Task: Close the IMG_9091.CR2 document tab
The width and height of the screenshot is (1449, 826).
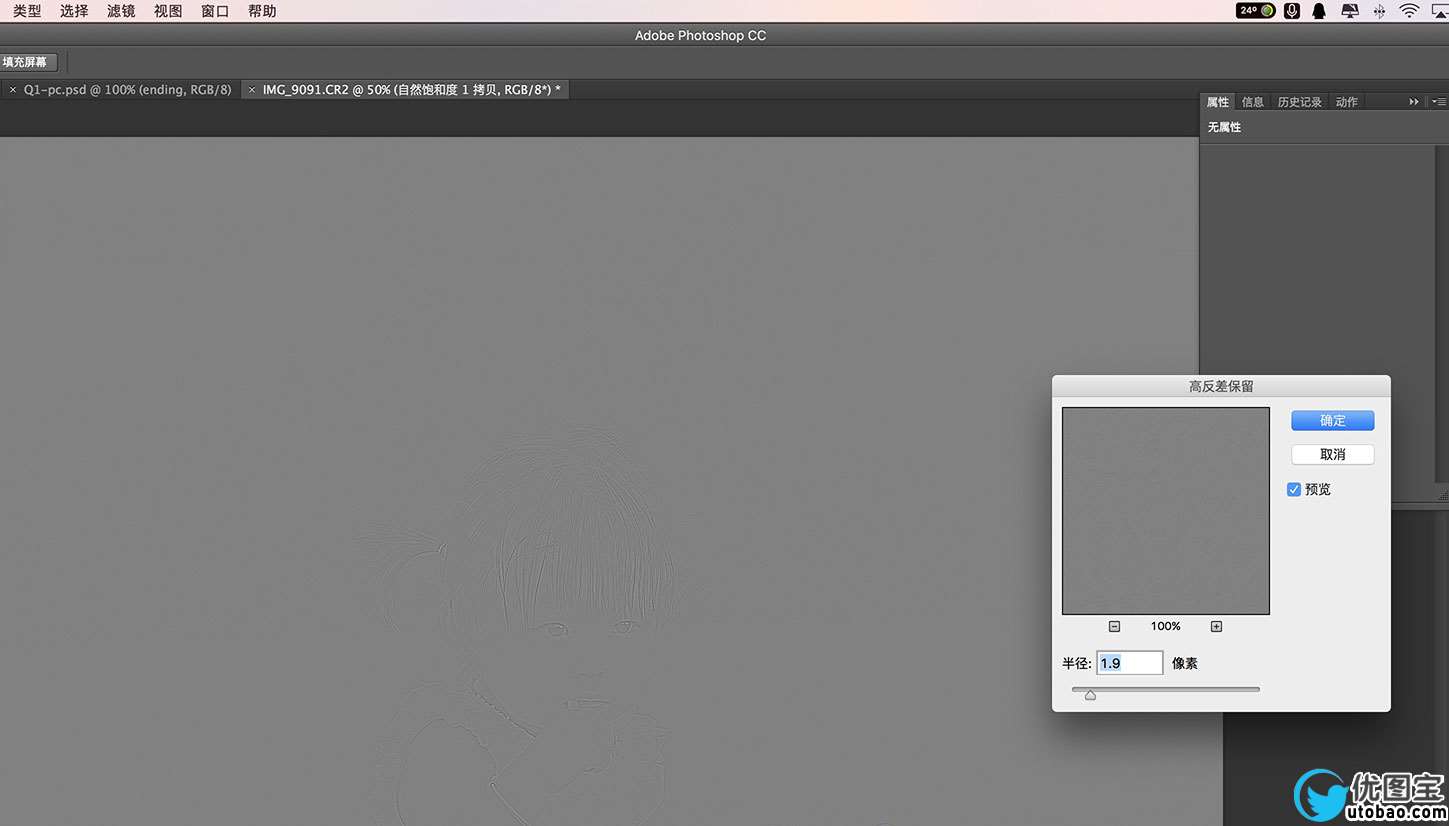Action: click(x=251, y=90)
